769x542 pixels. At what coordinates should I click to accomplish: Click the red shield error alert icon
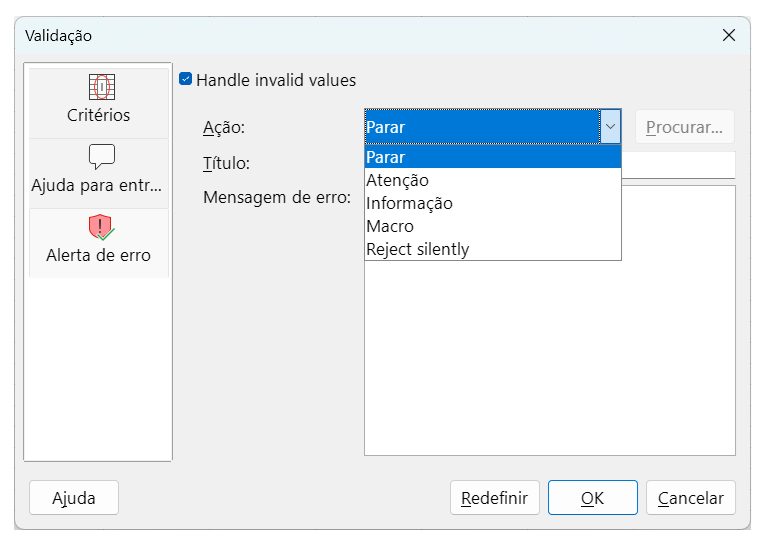tap(101, 227)
